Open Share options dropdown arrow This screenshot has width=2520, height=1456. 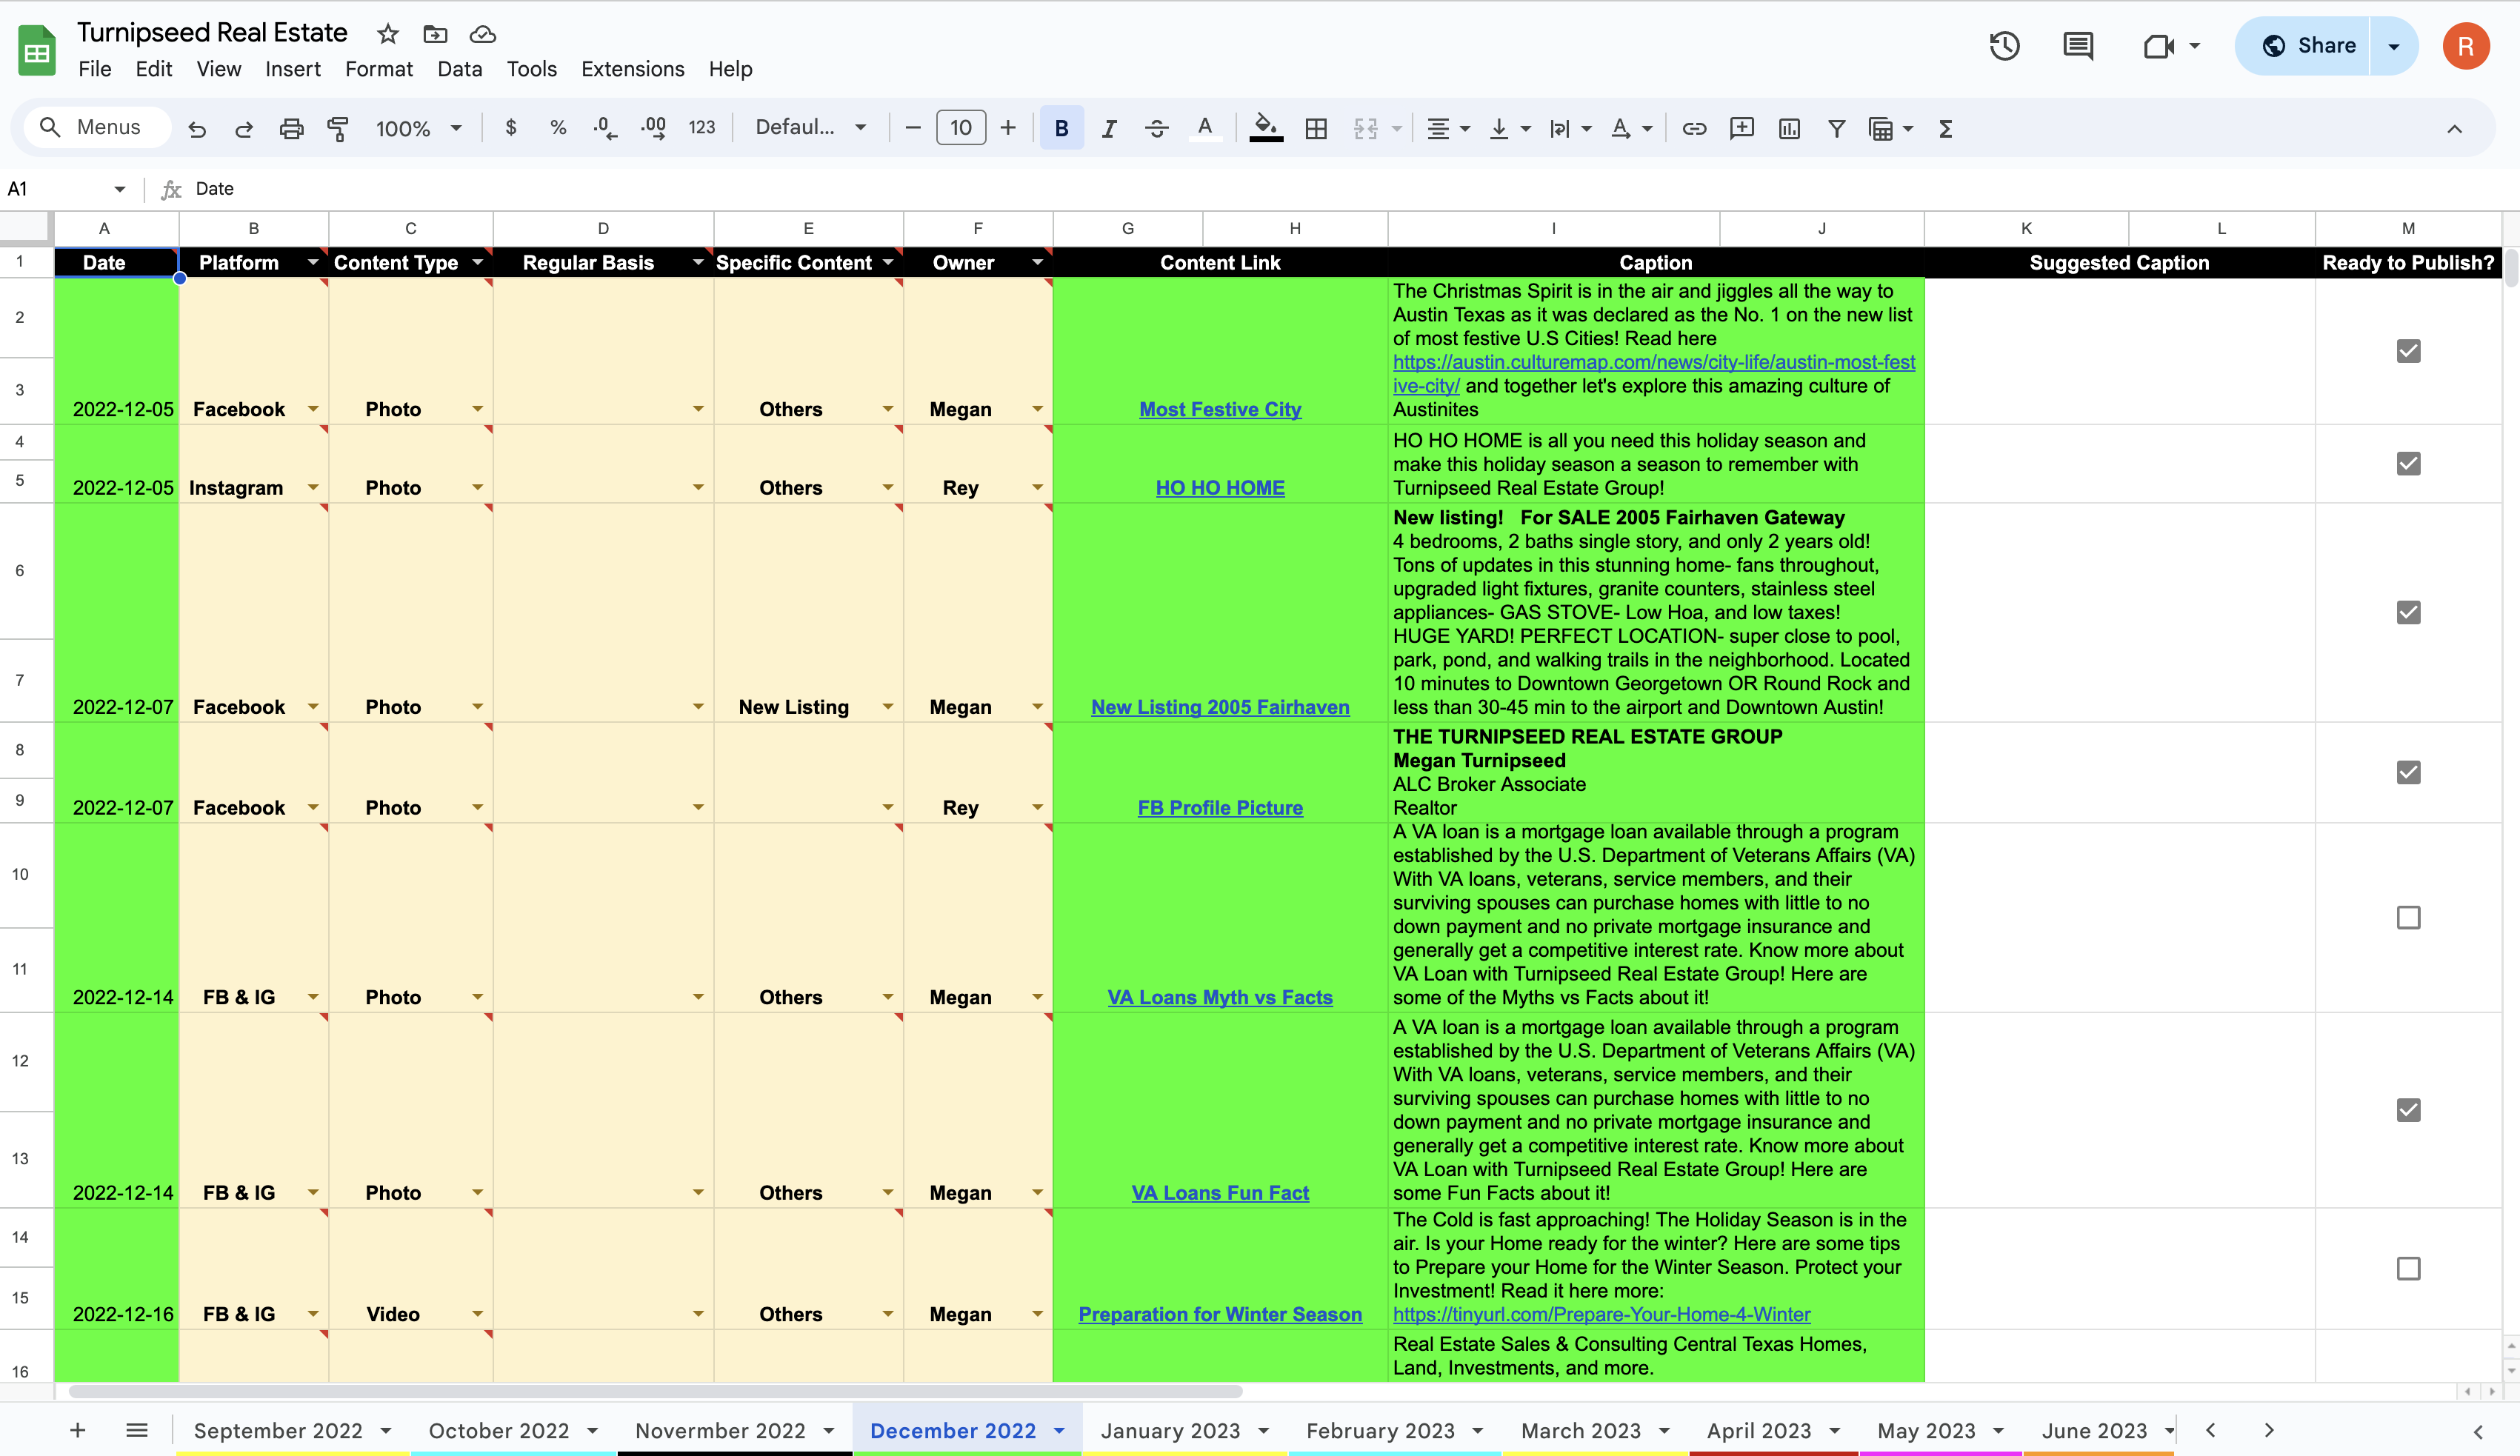pos(2394,46)
